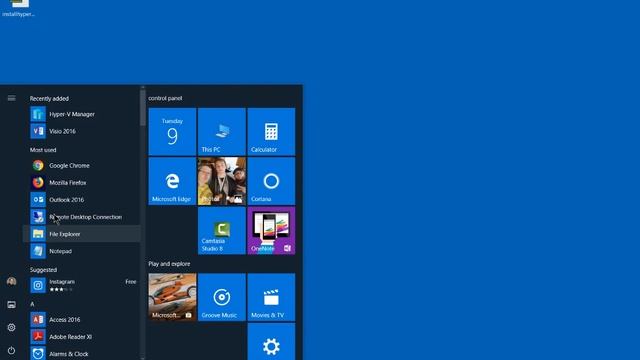Open Settings gear in Start left rail

[x=11, y=327]
